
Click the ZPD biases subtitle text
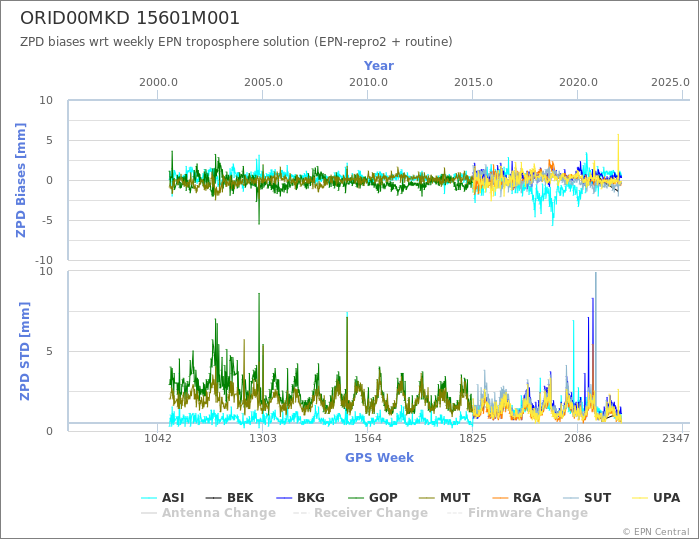[x=236, y=42]
